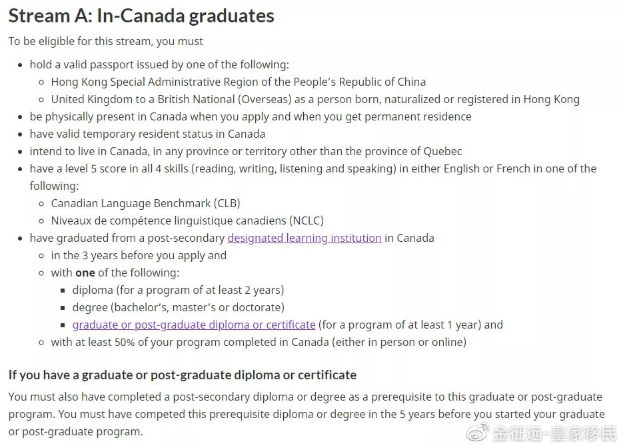Viewport: 622px width, 446px height.
Task: Click the watermark Chinese text beside Weibo logo
Action: (x=555, y=433)
